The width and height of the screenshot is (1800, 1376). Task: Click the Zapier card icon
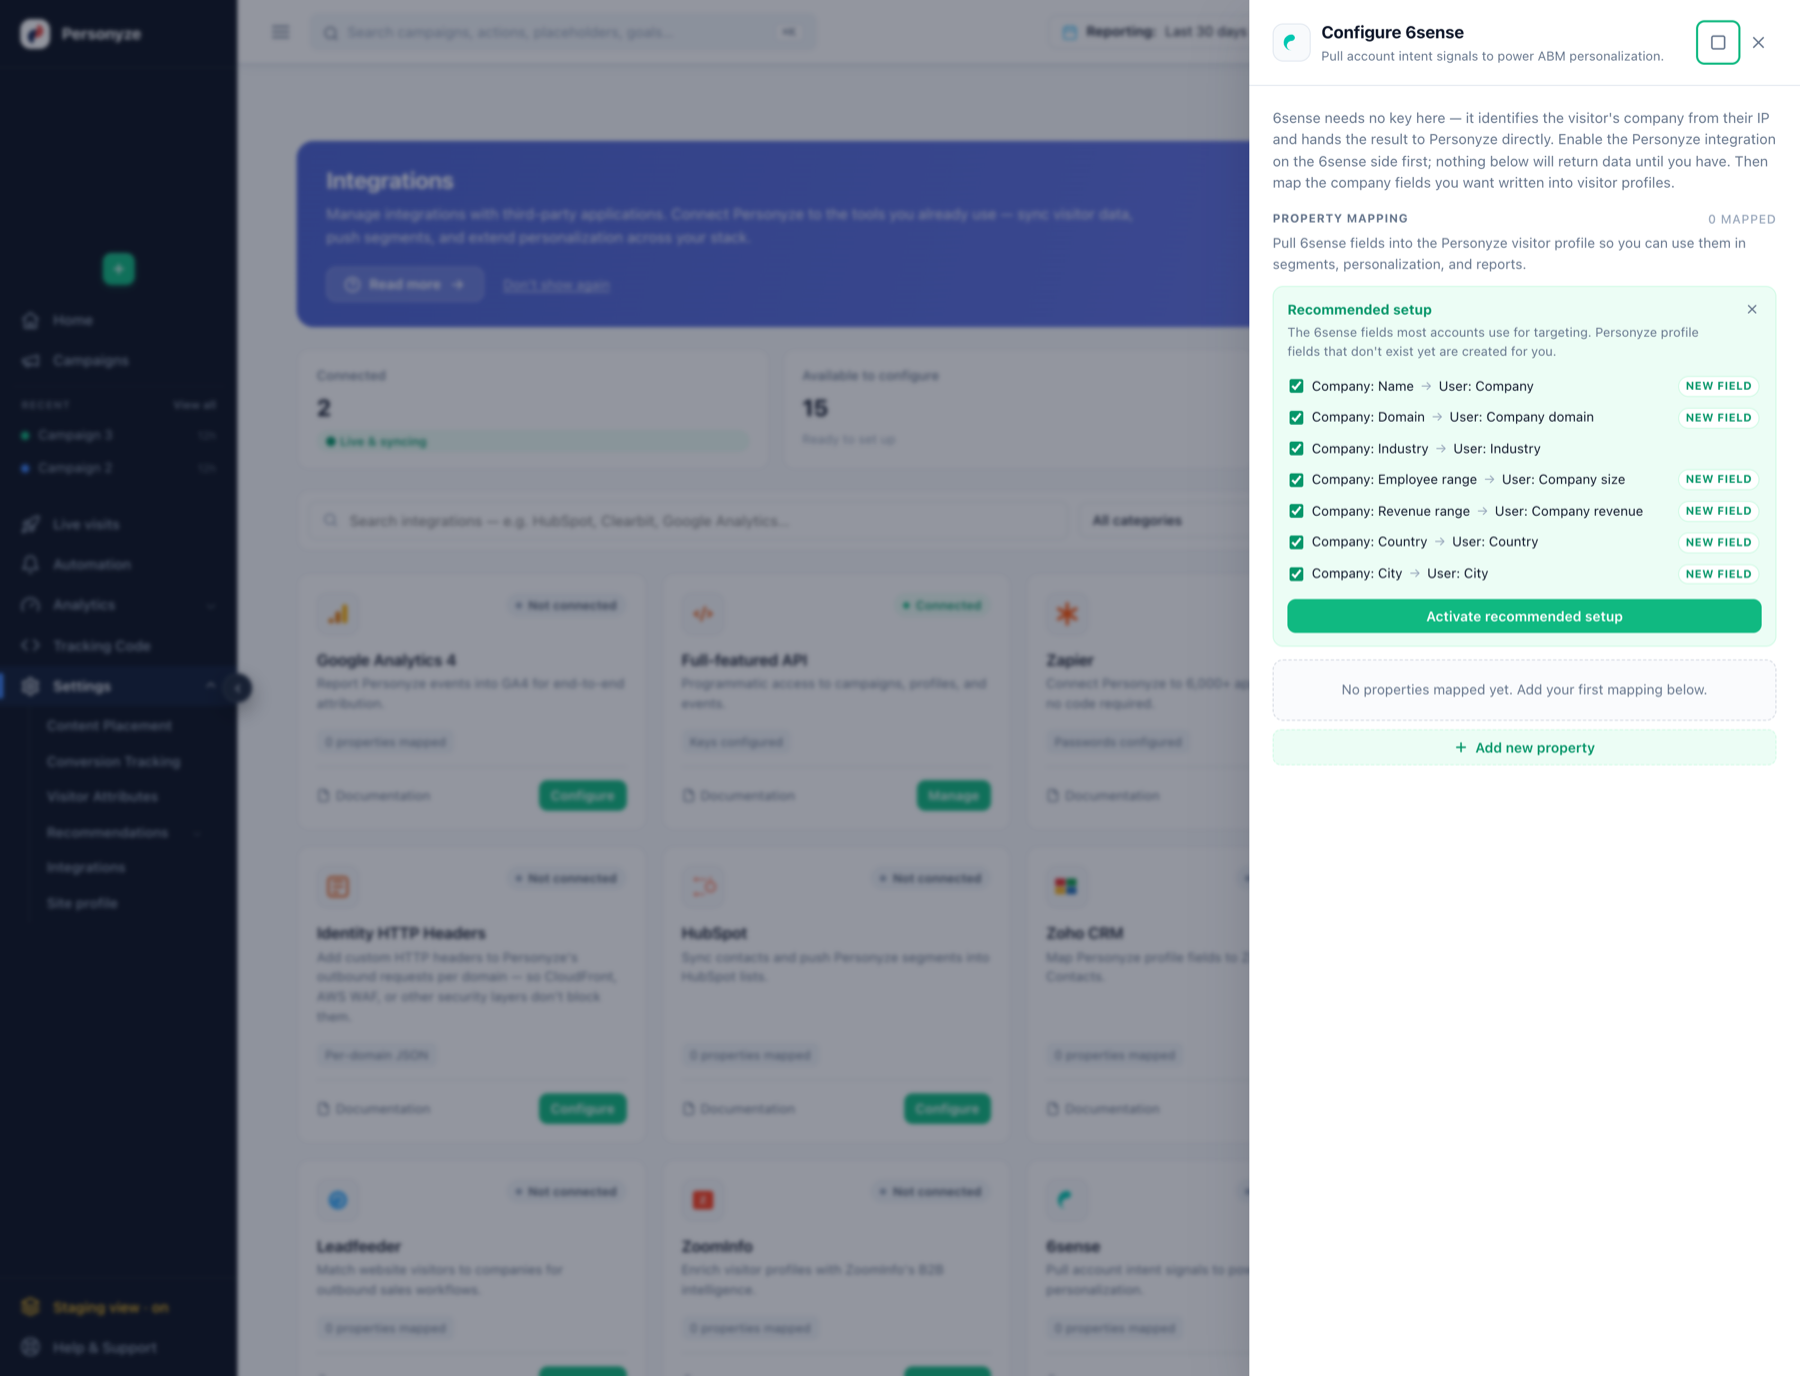click(x=1067, y=613)
